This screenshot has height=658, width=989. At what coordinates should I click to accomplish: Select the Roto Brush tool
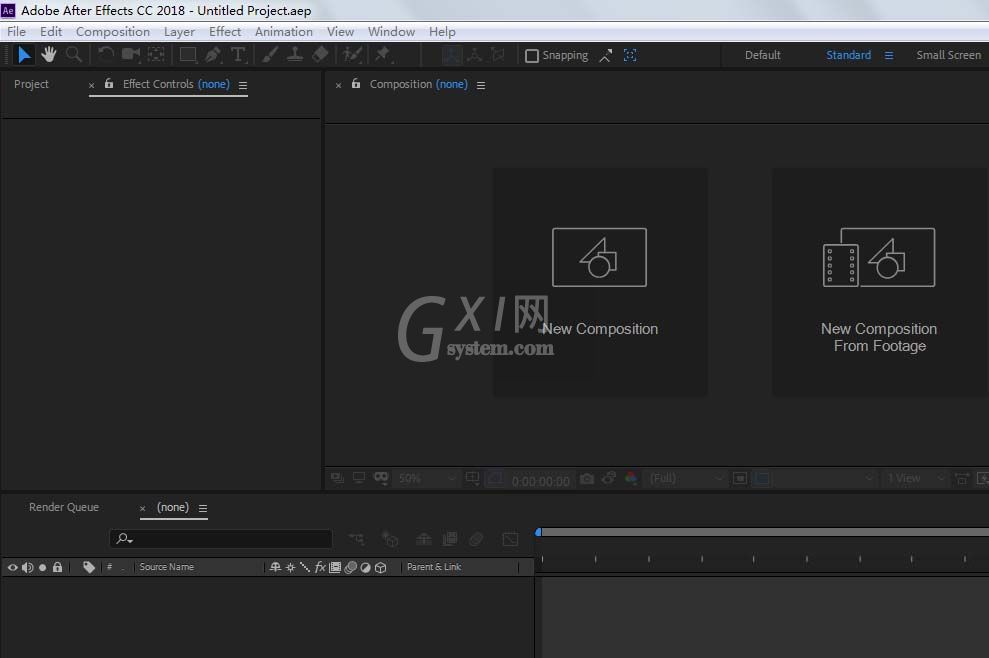[x=353, y=55]
